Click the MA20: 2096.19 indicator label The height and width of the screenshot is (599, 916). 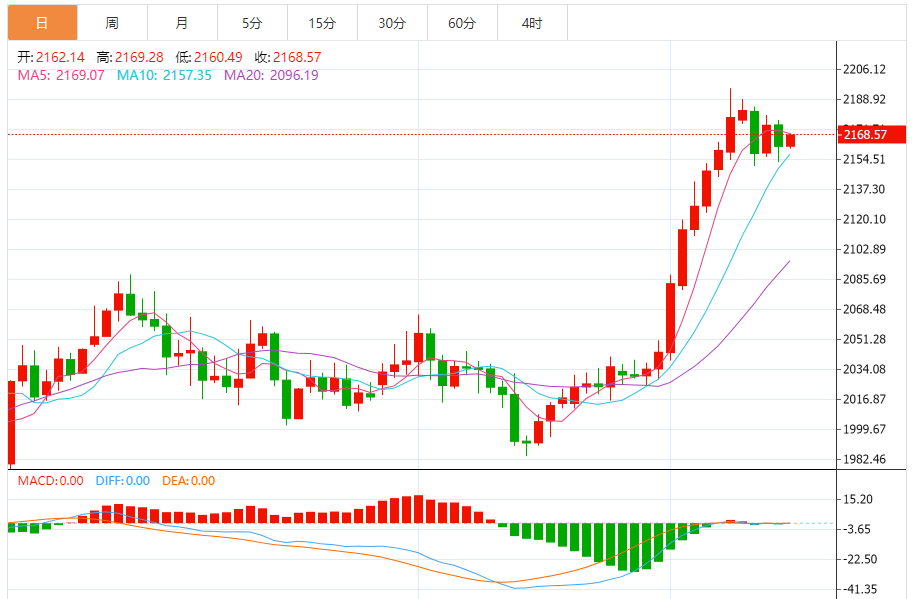[x=272, y=75]
